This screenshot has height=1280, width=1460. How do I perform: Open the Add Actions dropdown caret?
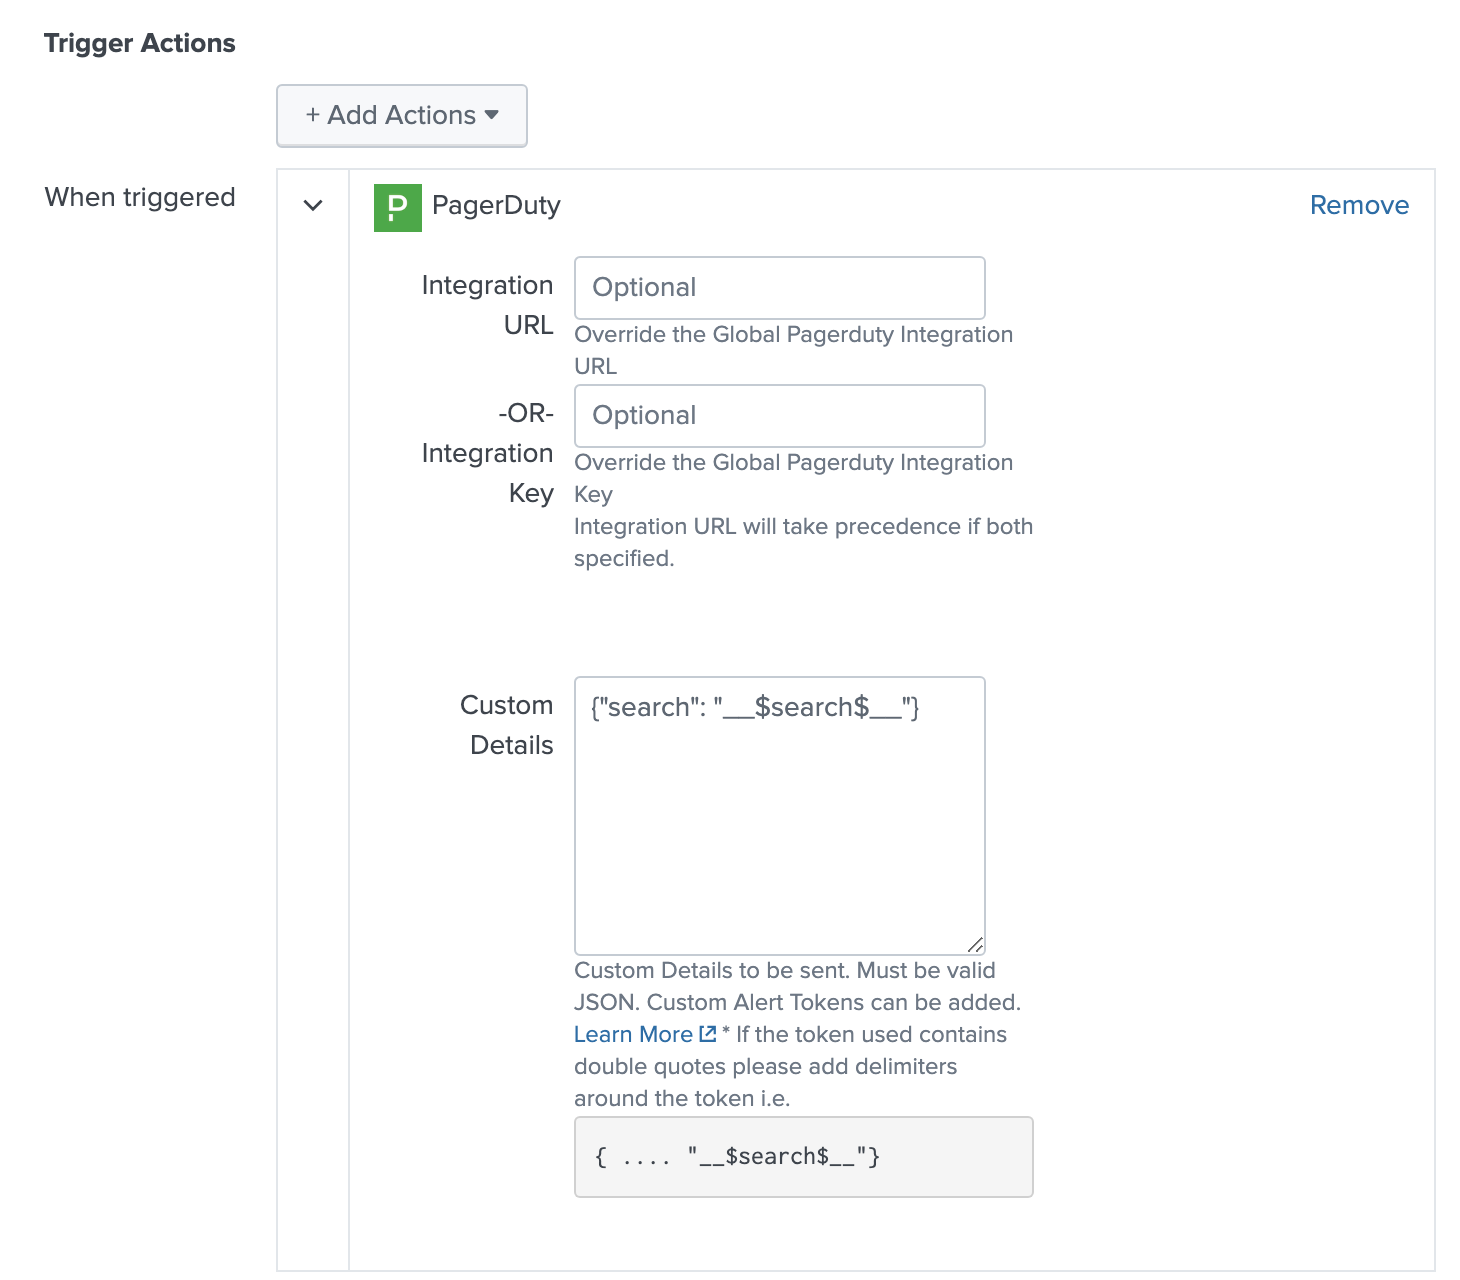(491, 115)
